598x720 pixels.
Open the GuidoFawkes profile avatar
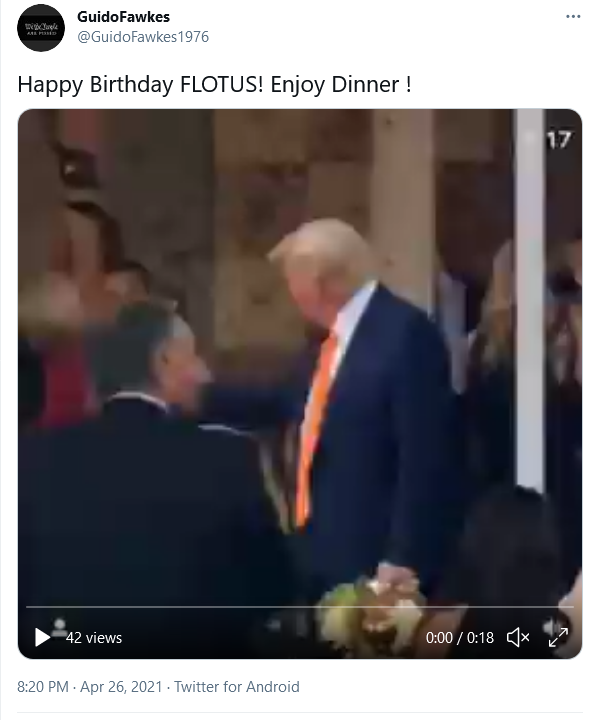[x=41, y=28]
